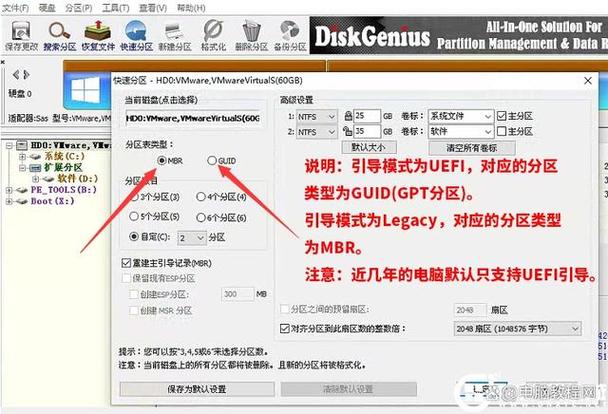Click partition 2 size field showing 35
Viewport: 608px width, 414px height.
(367, 131)
